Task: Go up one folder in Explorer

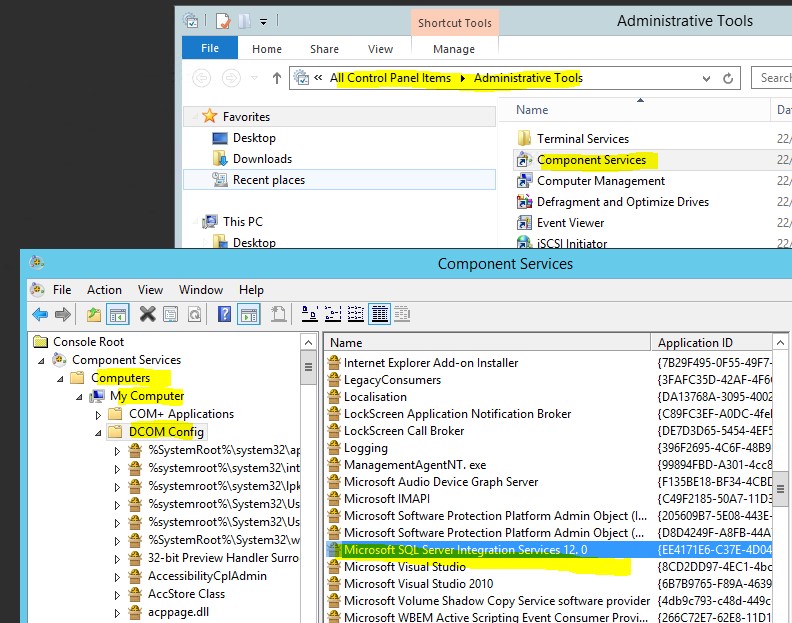Action: click(x=276, y=78)
